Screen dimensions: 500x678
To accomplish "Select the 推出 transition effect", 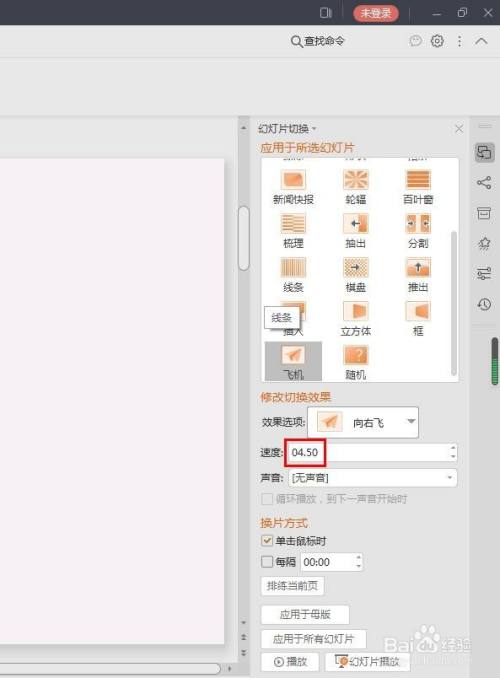I will [x=418, y=275].
